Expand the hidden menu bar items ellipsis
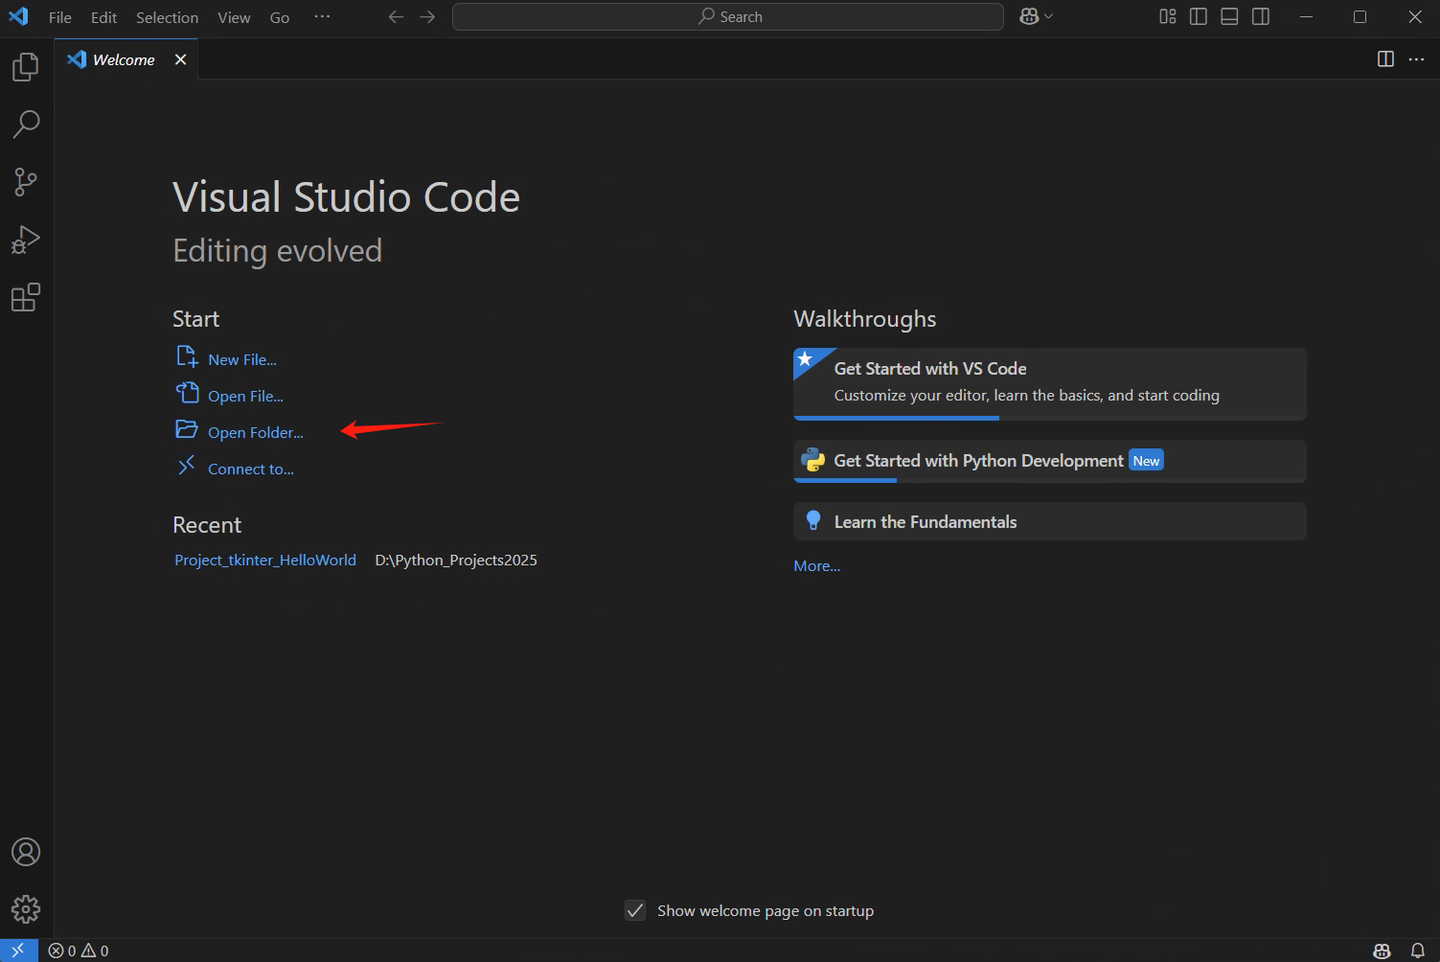The image size is (1440, 962). (x=322, y=17)
